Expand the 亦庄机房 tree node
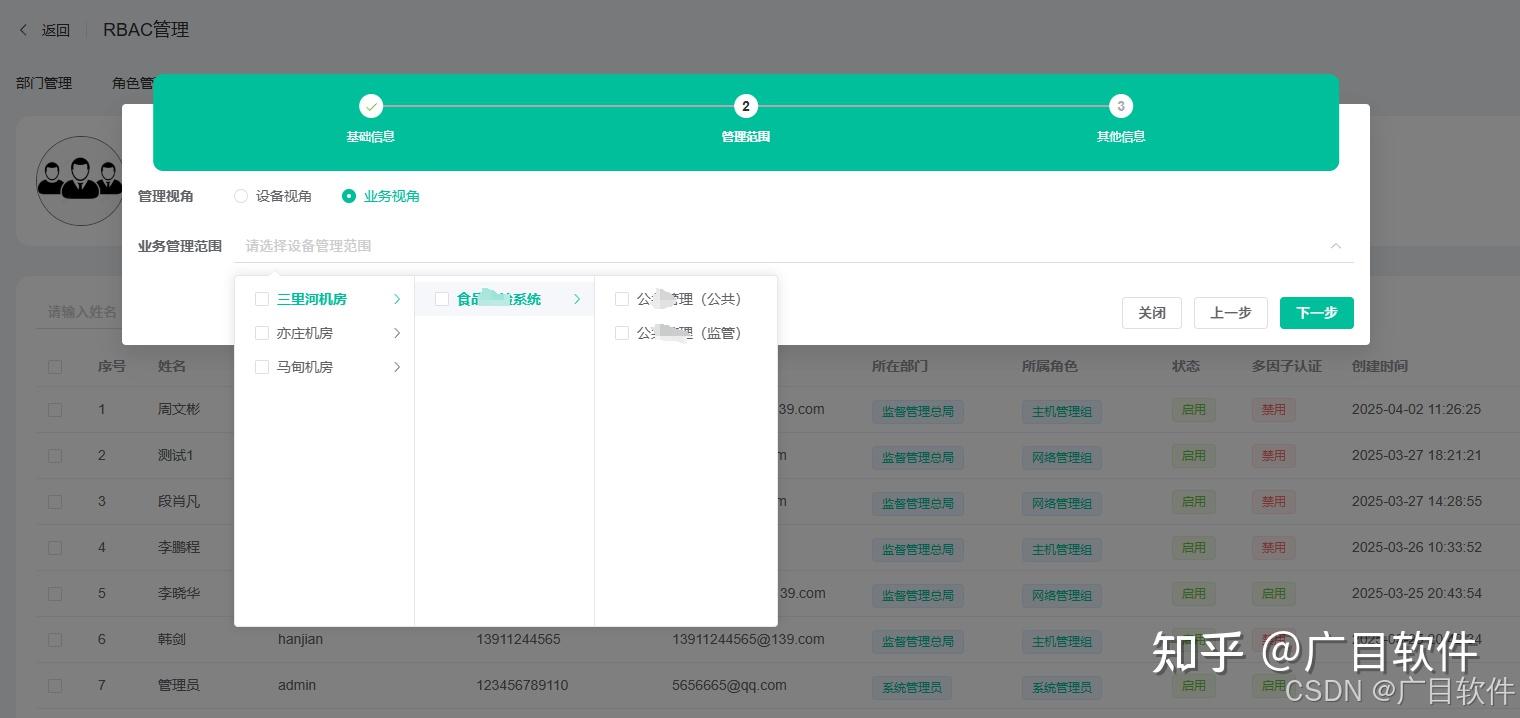This screenshot has height=718, width=1520. coord(397,333)
